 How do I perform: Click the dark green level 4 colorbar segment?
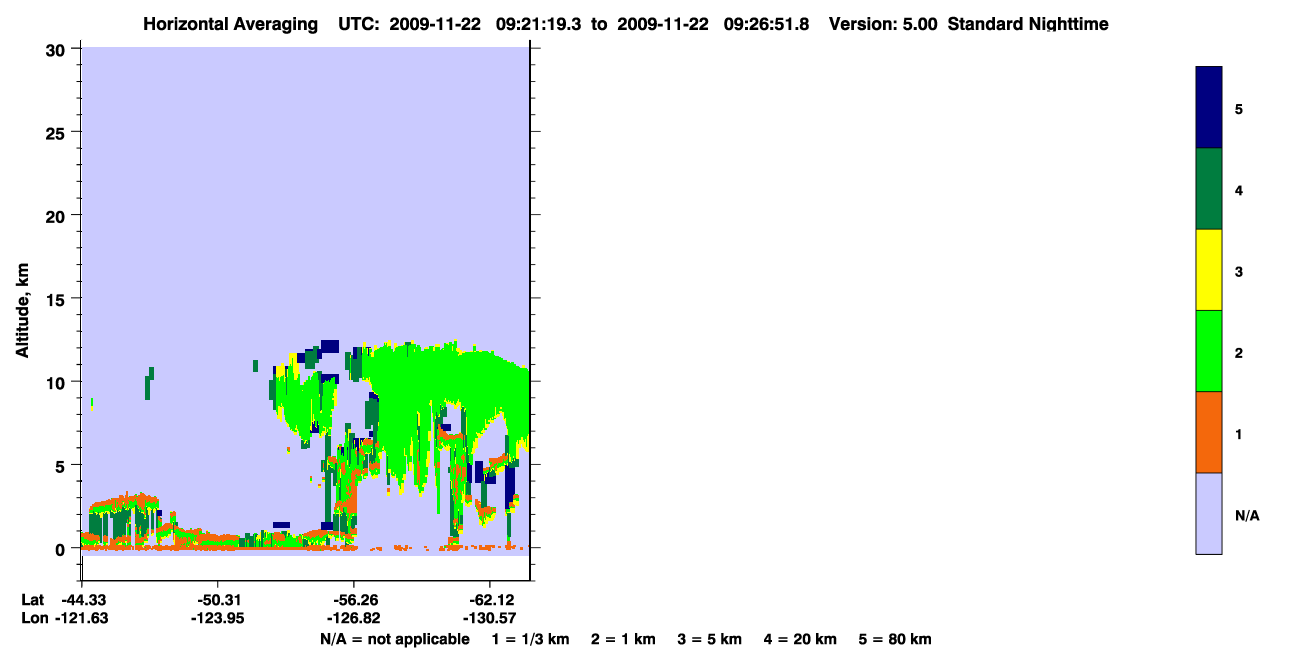tap(1208, 189)
